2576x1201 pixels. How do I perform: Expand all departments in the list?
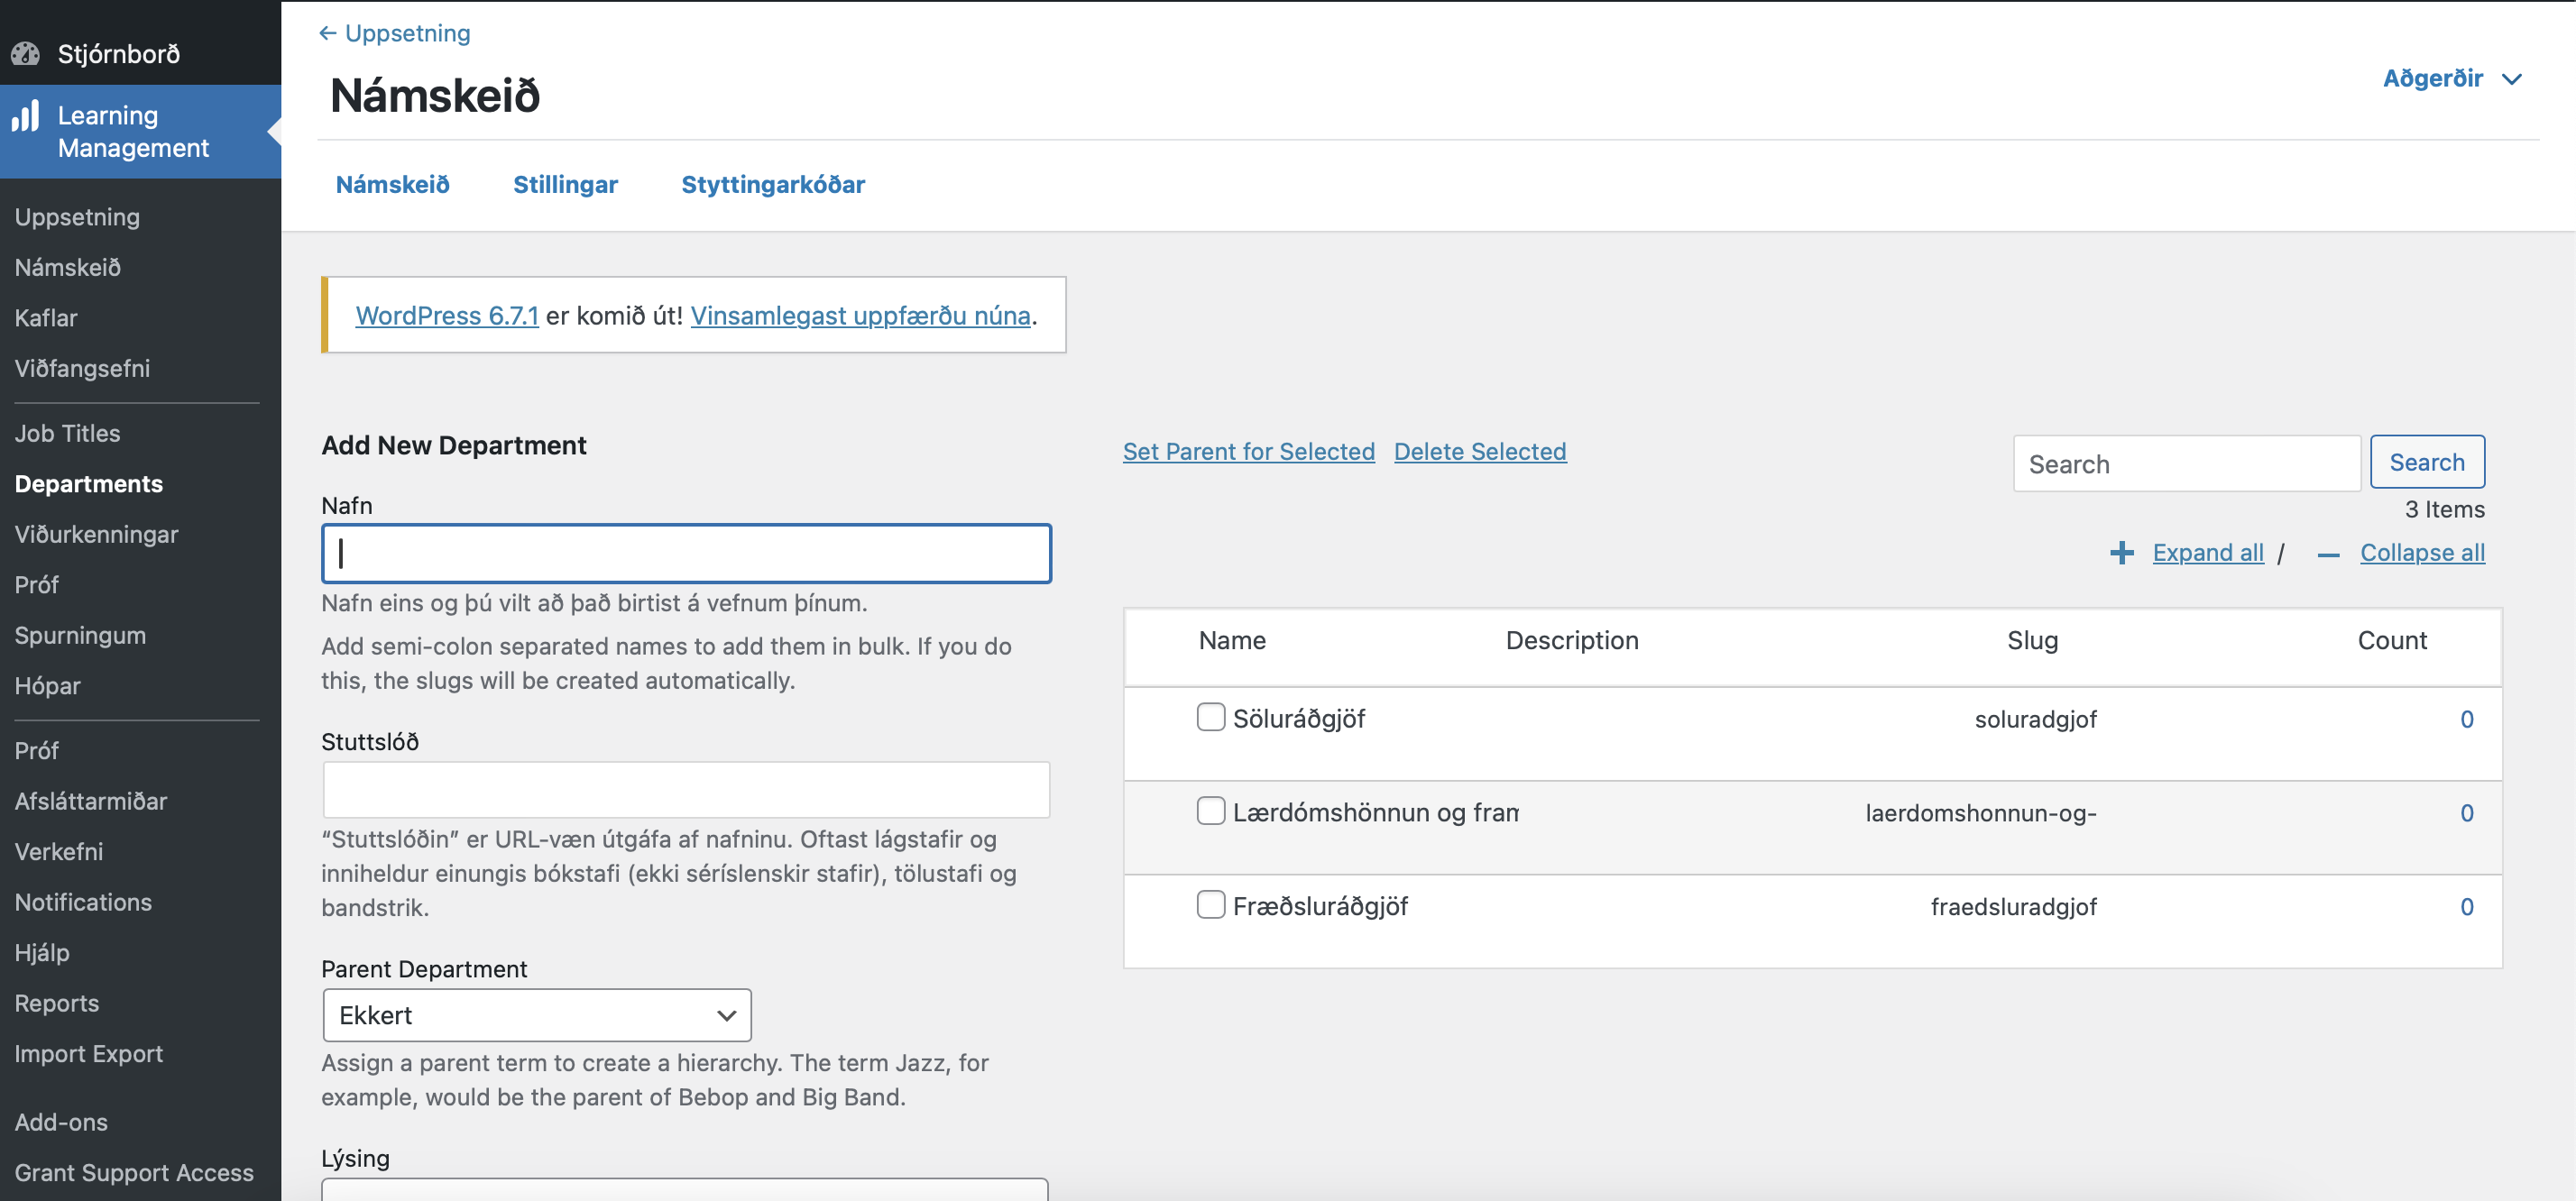pos(2207,553)
